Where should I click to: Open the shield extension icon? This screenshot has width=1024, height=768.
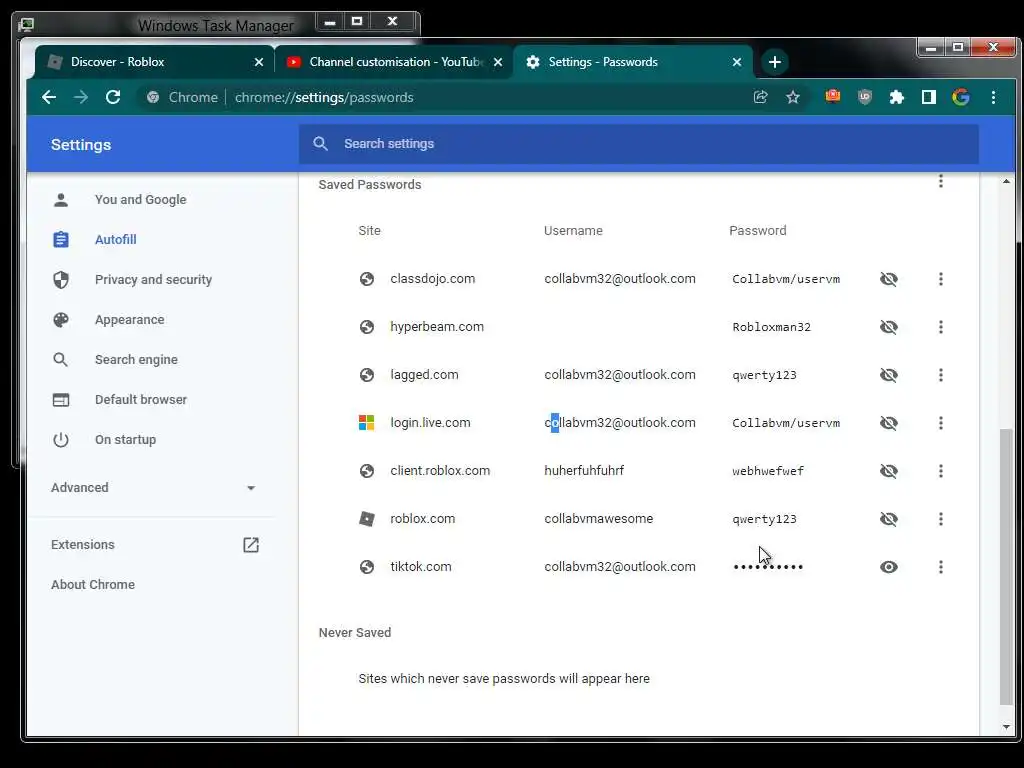(865, 97)
